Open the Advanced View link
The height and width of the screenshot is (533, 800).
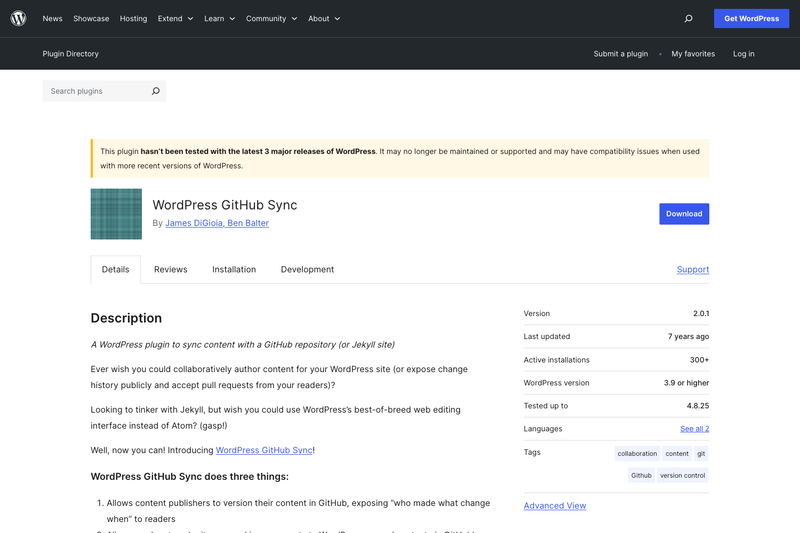click(x=555, y=505)
